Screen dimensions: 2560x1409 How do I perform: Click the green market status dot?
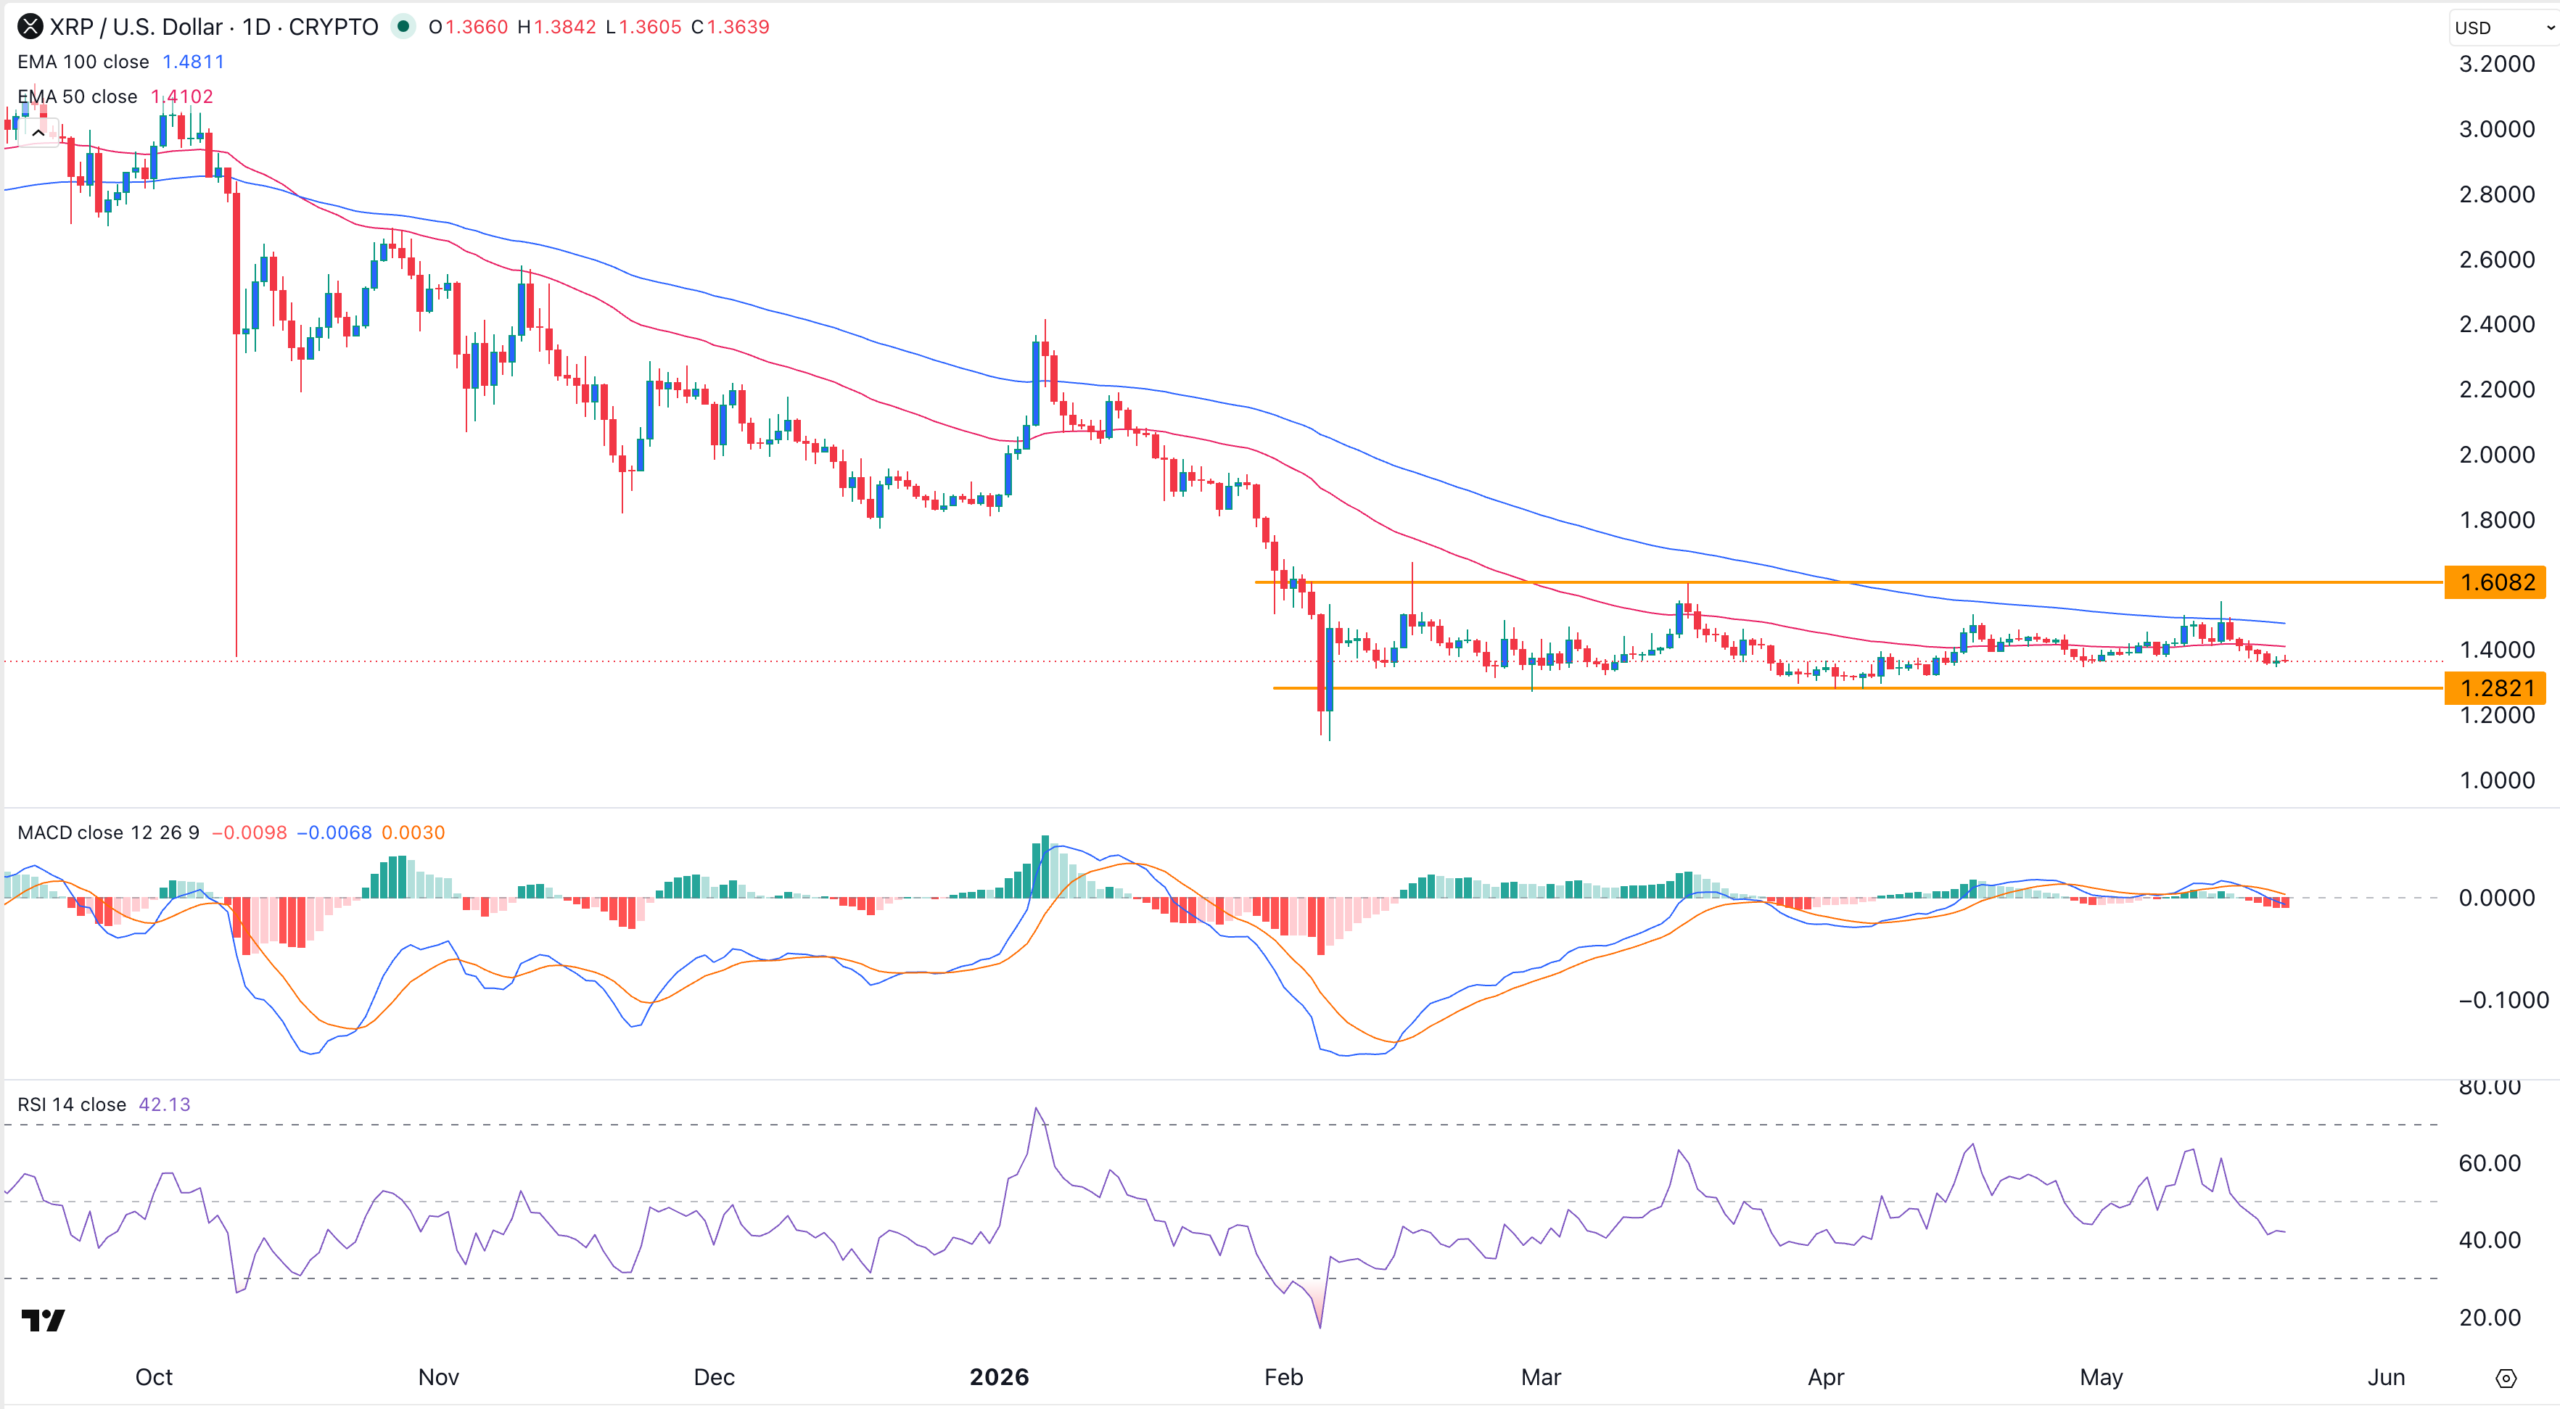(403, 26)
